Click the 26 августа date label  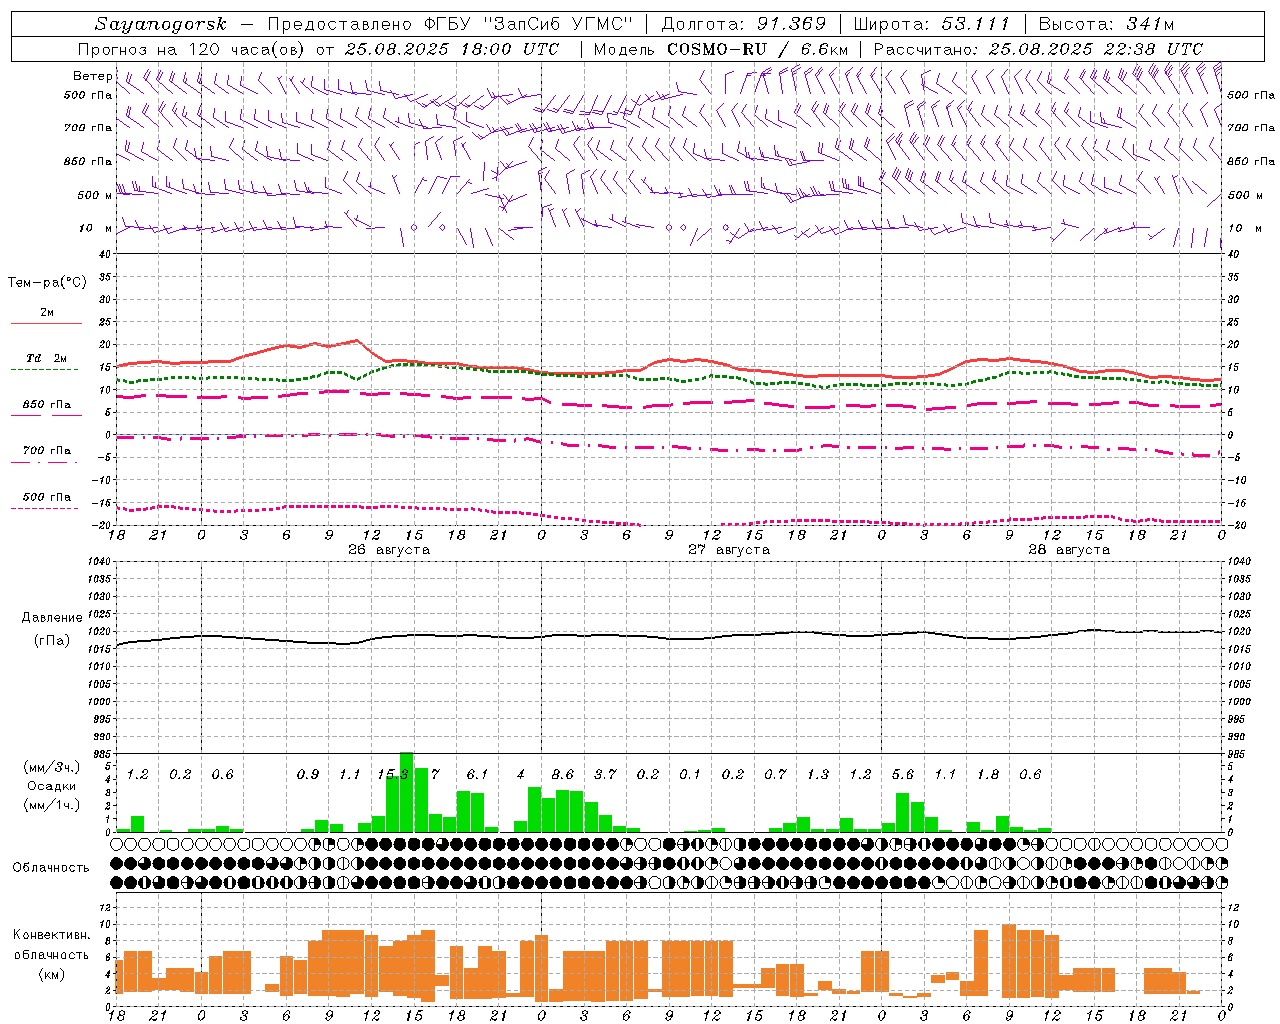(x=389, y=550)
